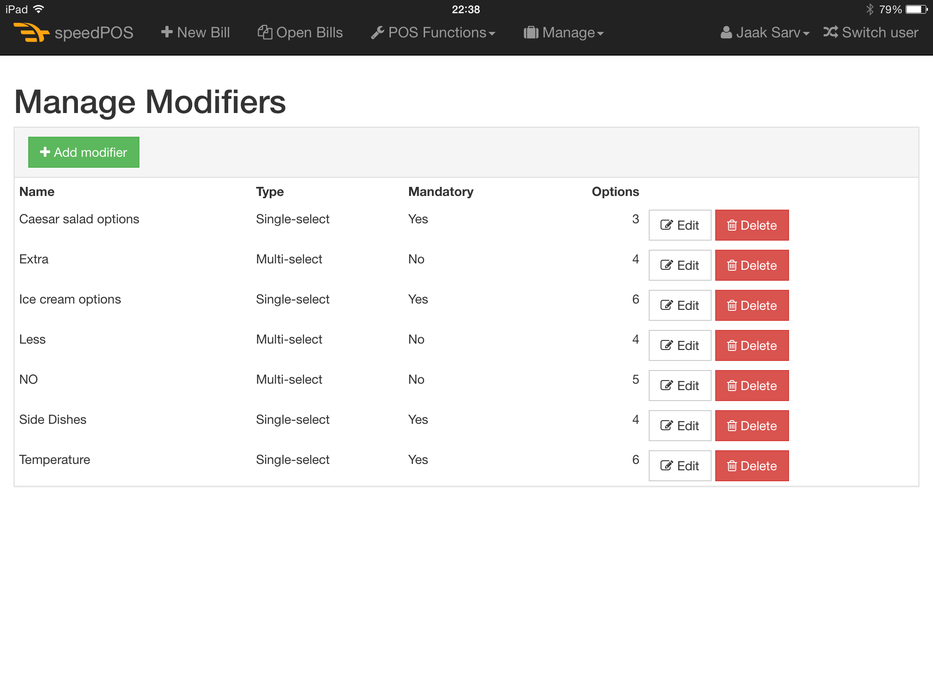Click the trash icon in the Less row
The width and height of the screenshot is (933, 700).
tap(732, 346)
